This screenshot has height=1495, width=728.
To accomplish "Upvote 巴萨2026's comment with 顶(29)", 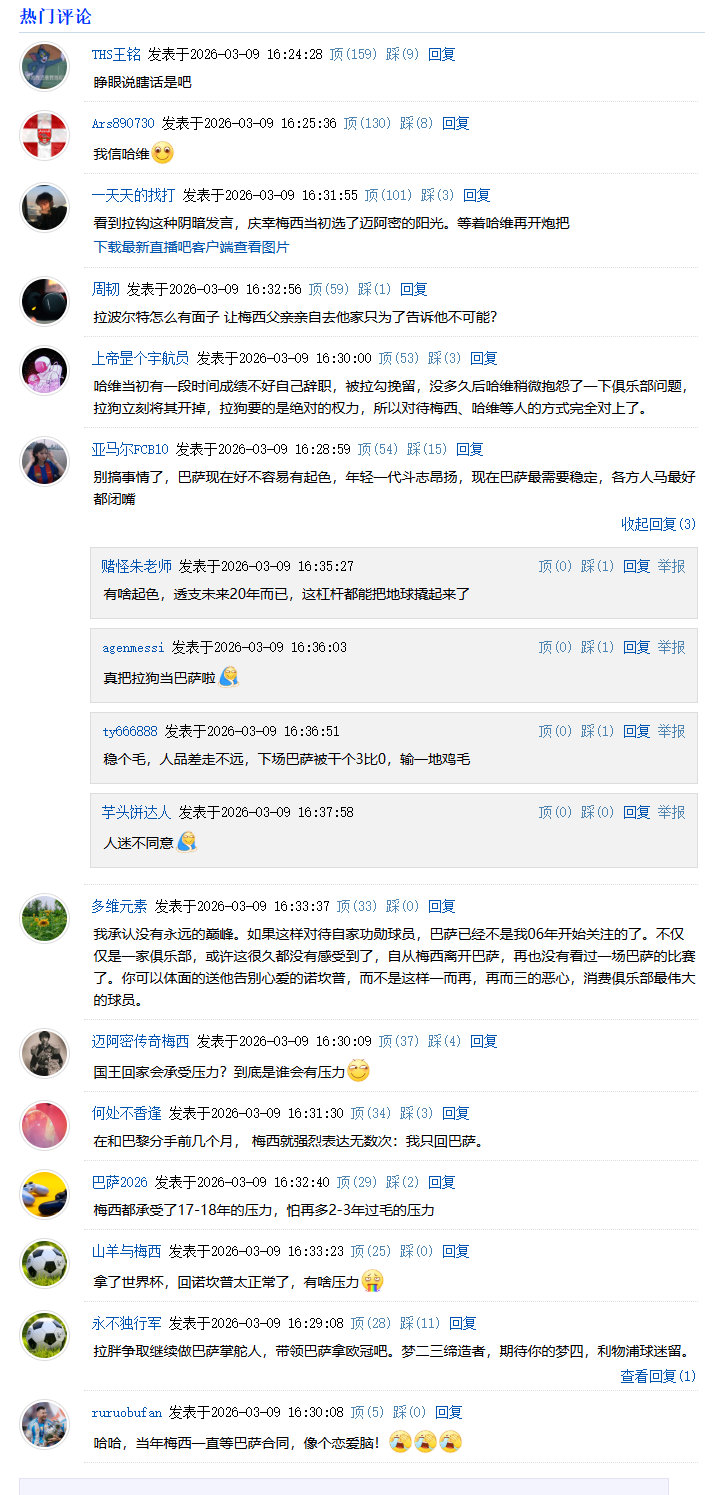I will pyautogui.click(x=354, y=1181).
